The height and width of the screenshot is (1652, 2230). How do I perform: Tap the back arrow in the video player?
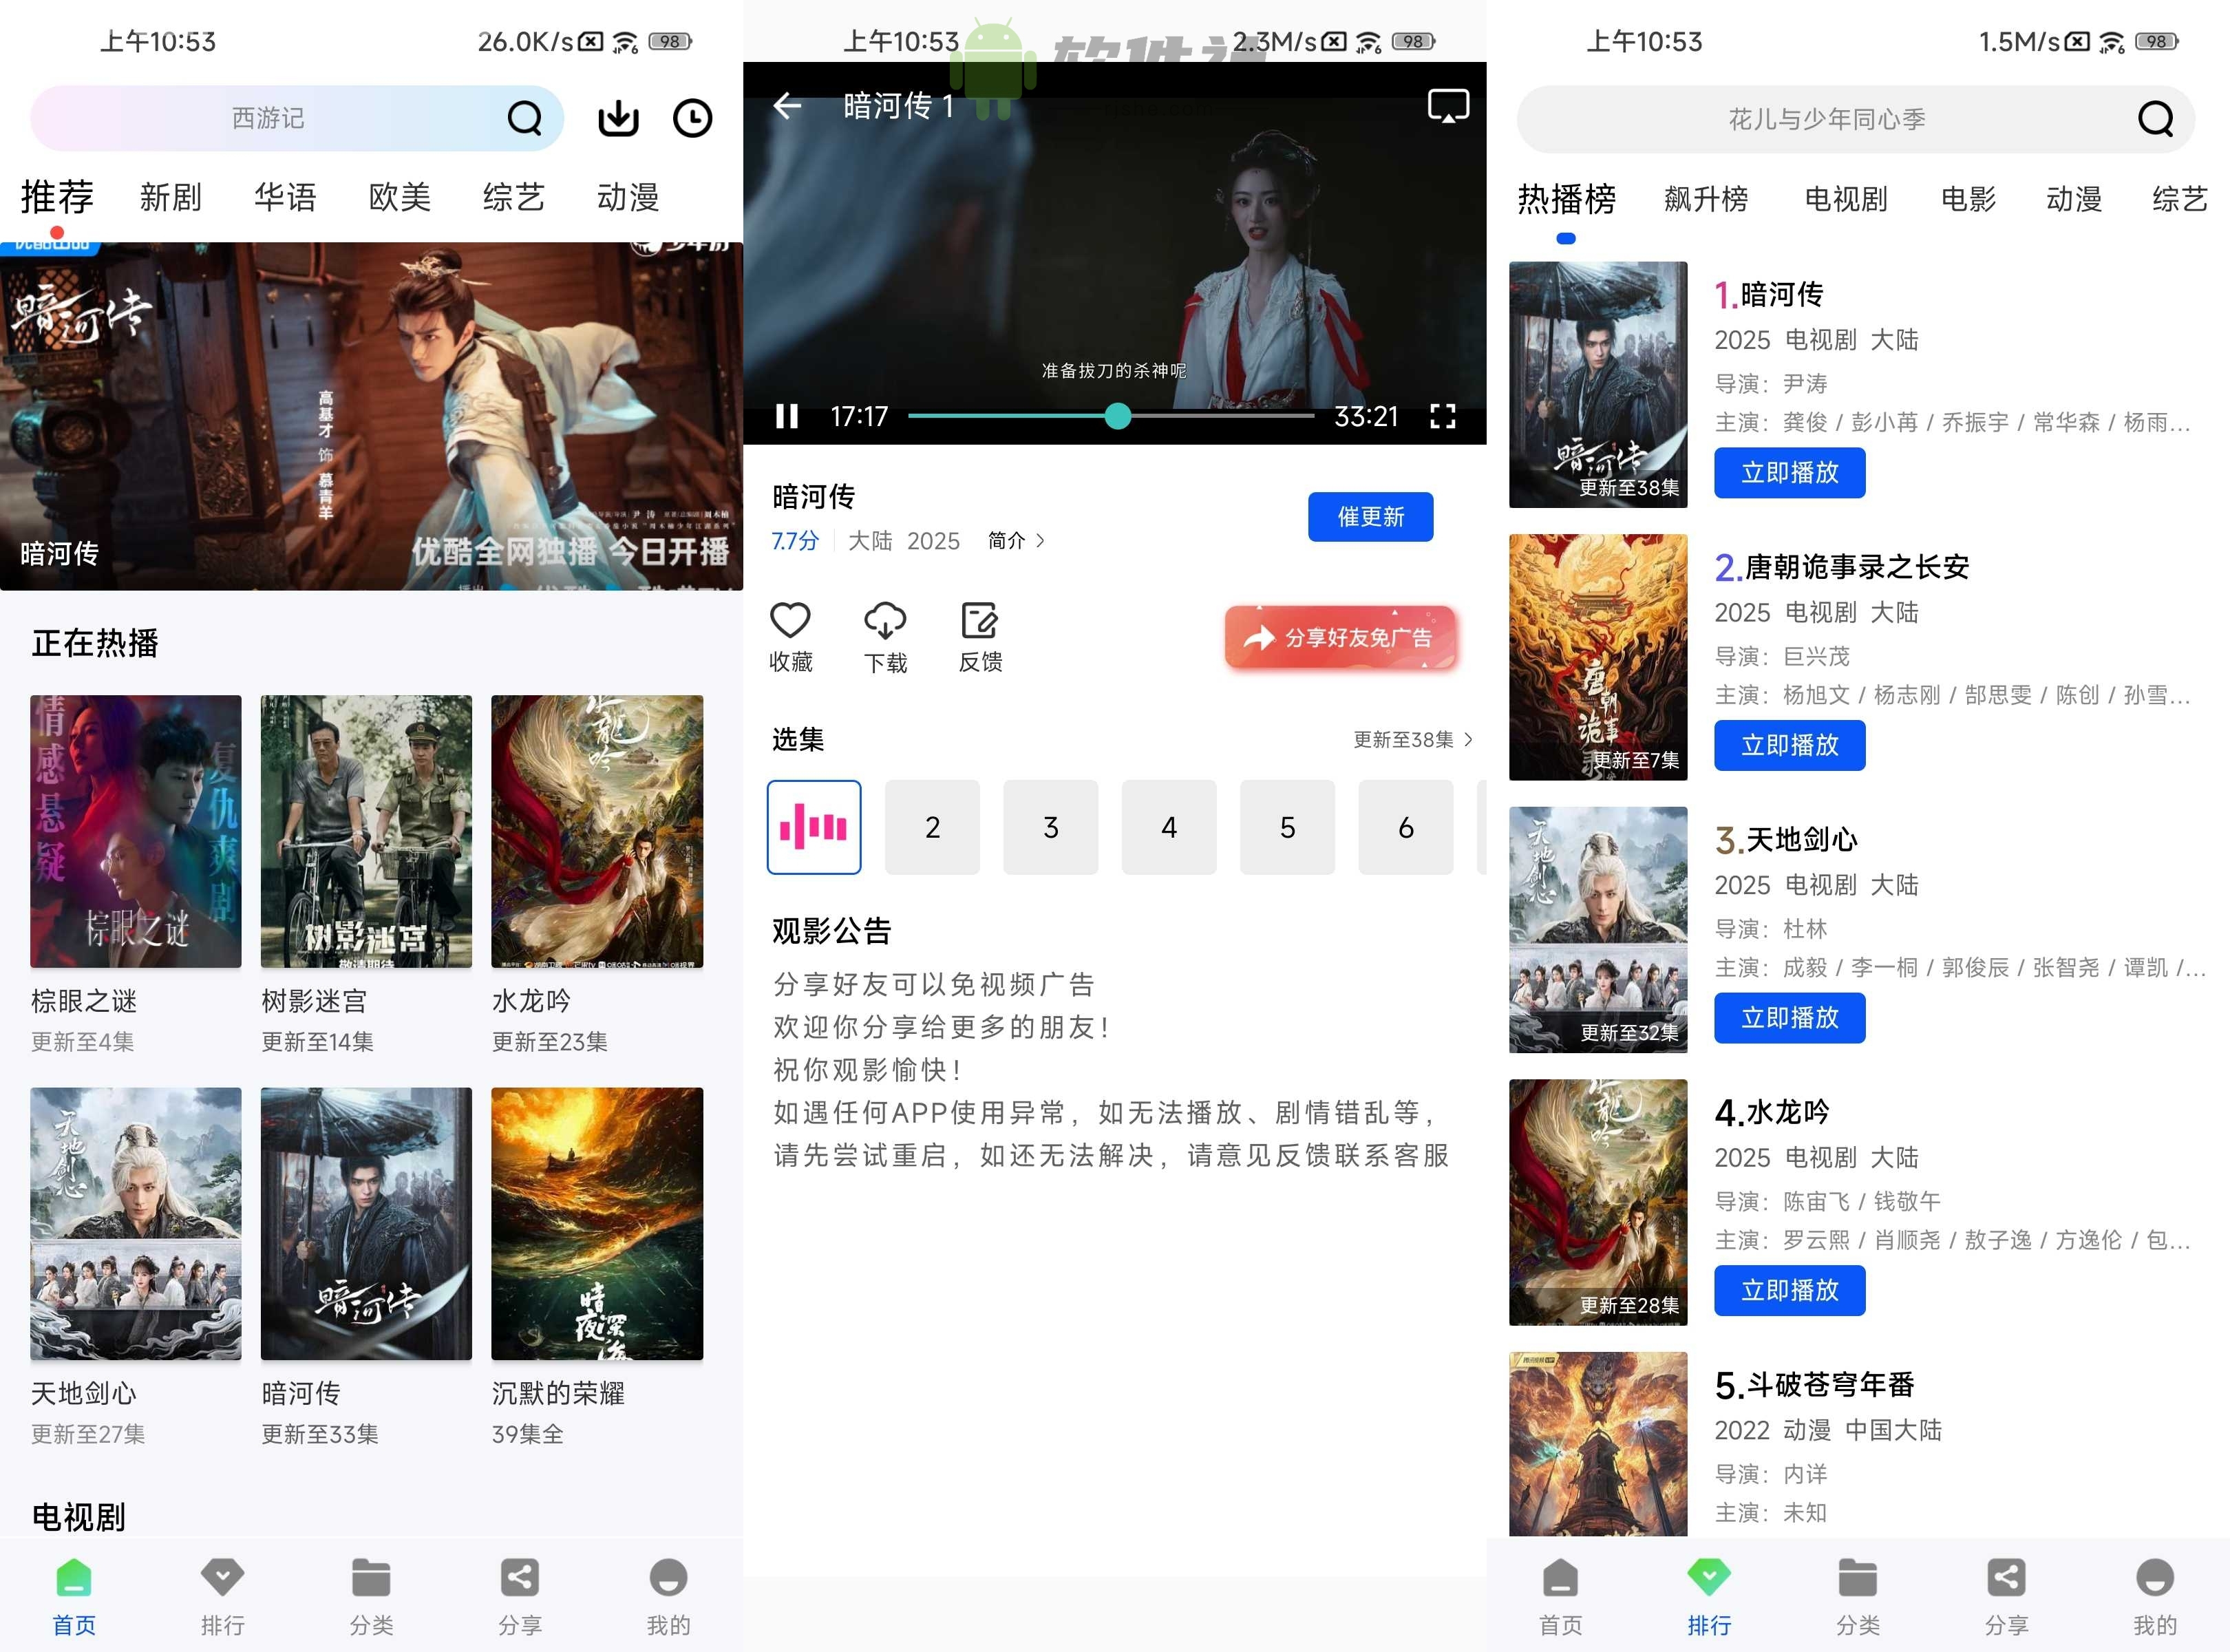pos(789,105)
